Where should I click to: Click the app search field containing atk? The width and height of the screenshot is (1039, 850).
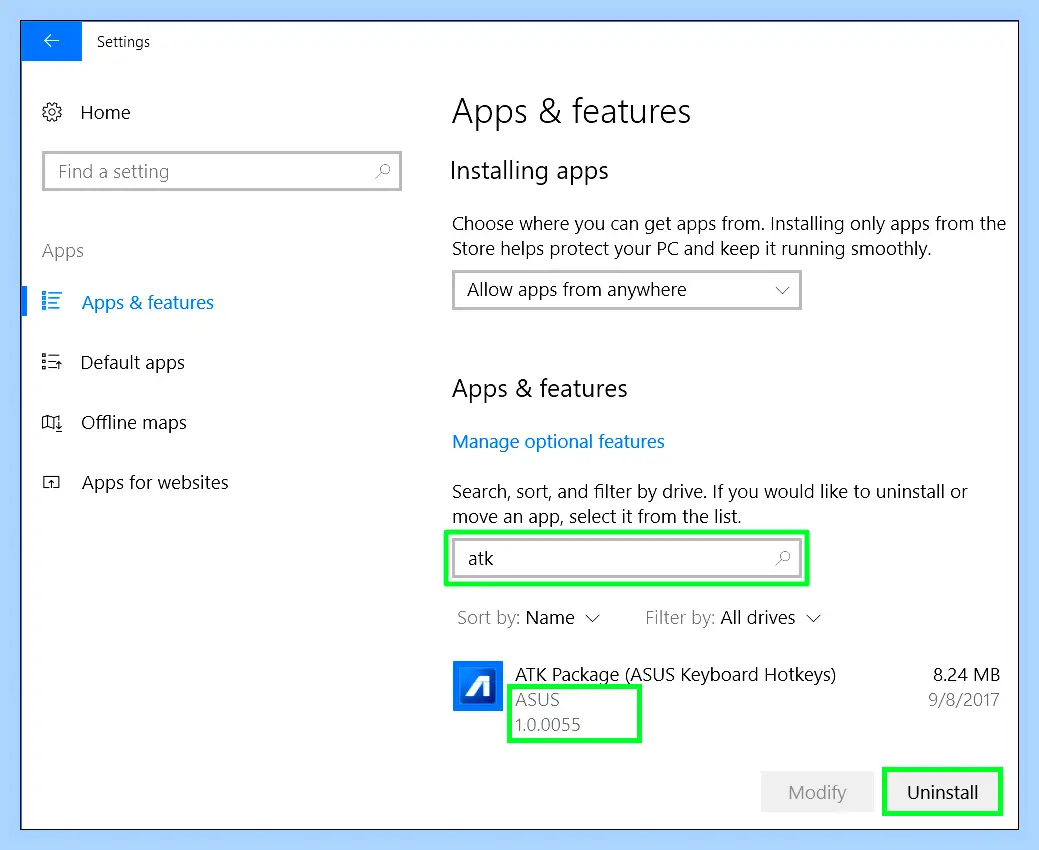pos(627,558)
